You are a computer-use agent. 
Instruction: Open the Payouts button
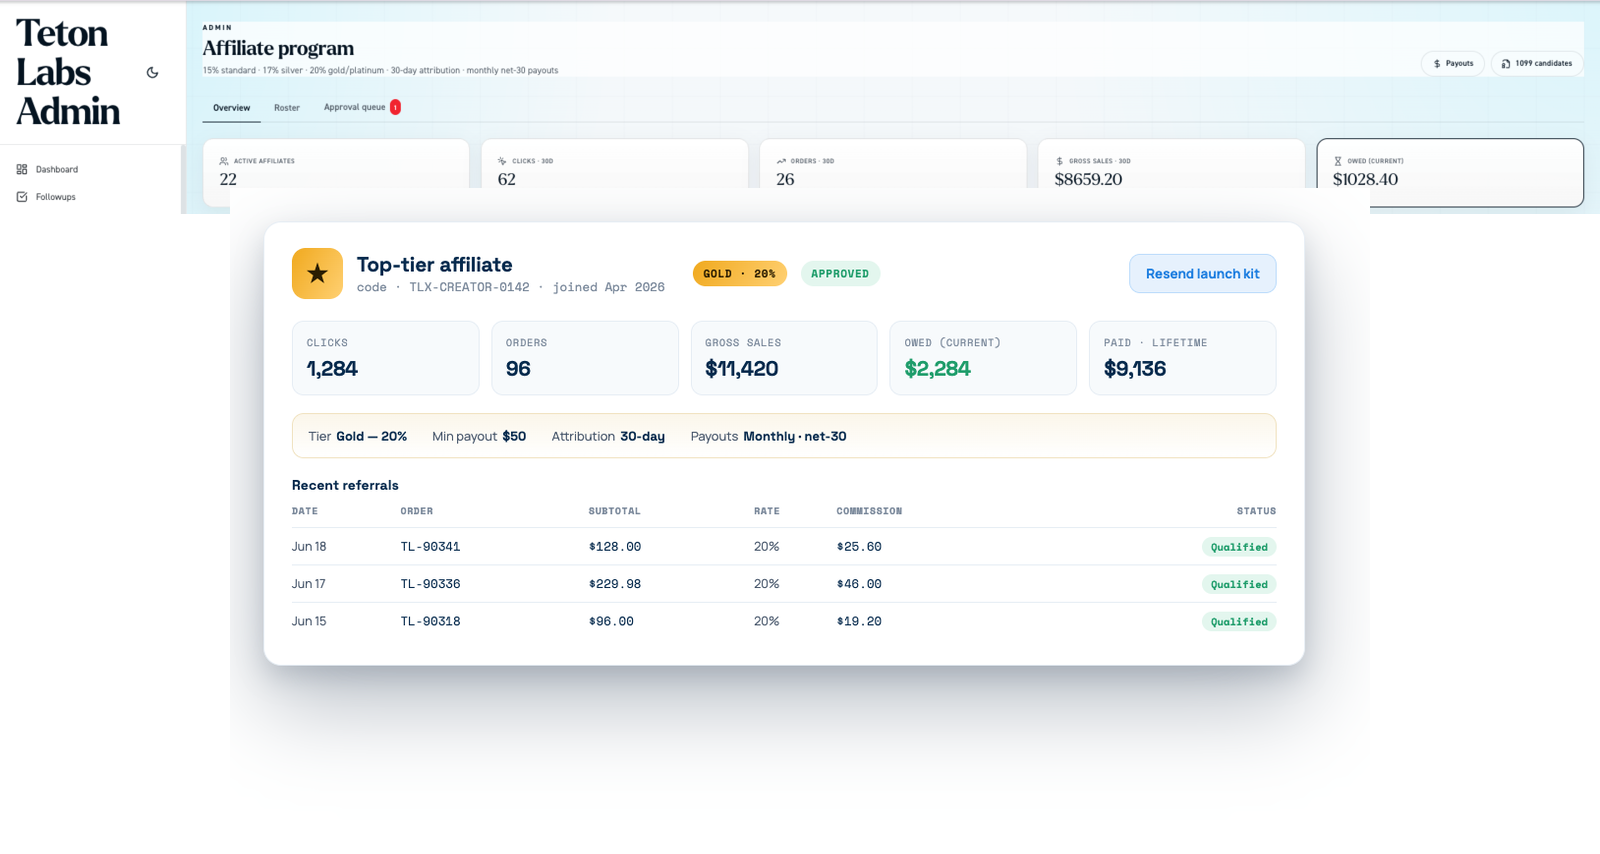click(1453, 63)
